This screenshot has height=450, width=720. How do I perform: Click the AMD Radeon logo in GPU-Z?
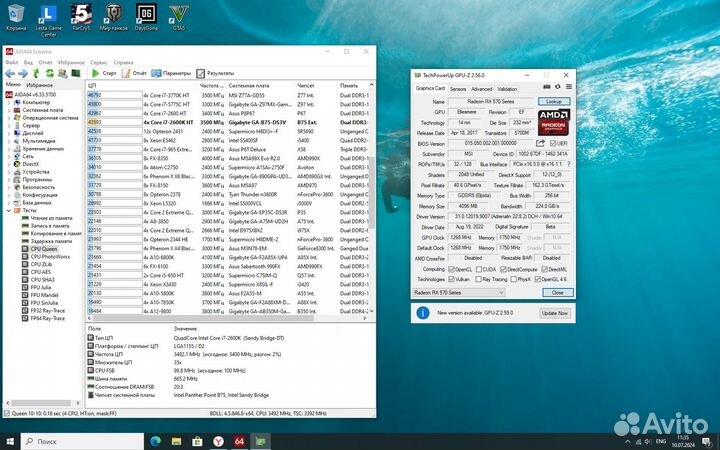[x=554, y=122]
